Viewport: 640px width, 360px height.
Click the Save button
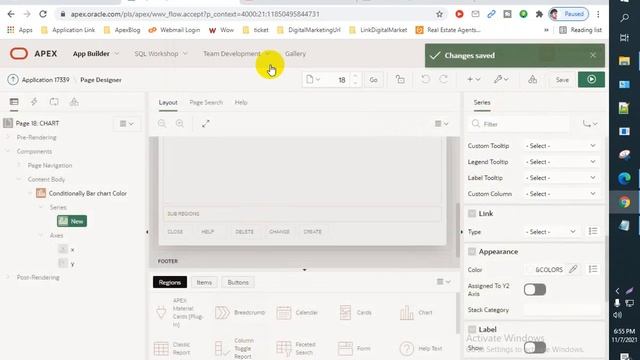[562, 80]
